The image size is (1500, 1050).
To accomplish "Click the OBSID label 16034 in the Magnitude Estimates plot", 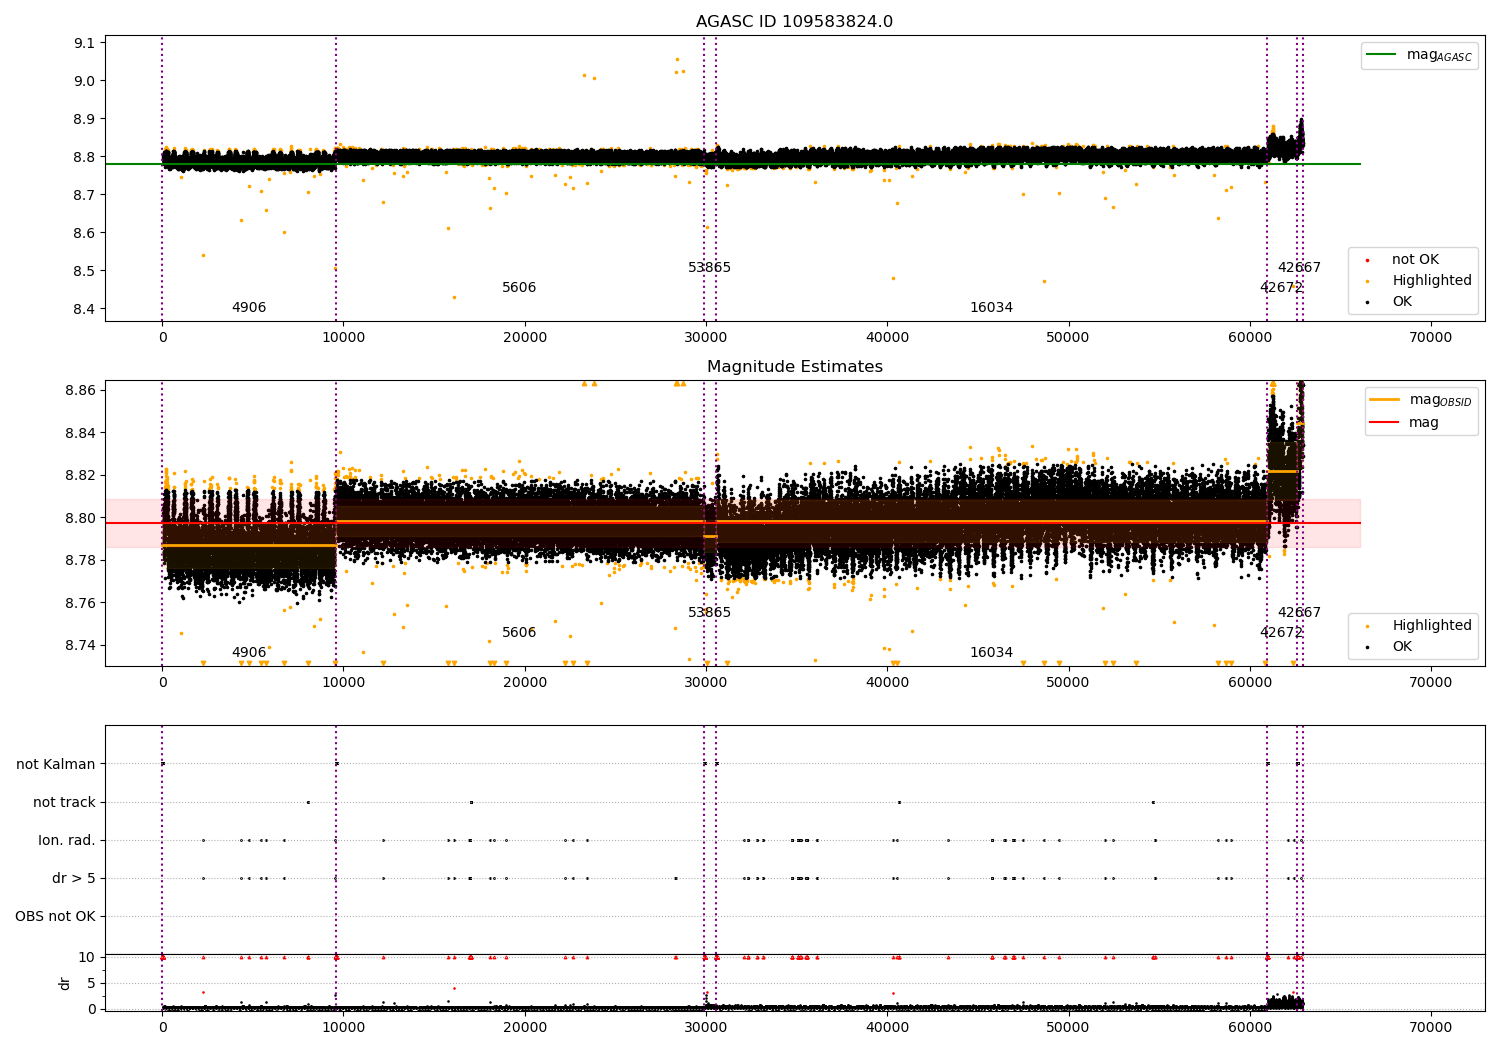I will tap(991, 653).
